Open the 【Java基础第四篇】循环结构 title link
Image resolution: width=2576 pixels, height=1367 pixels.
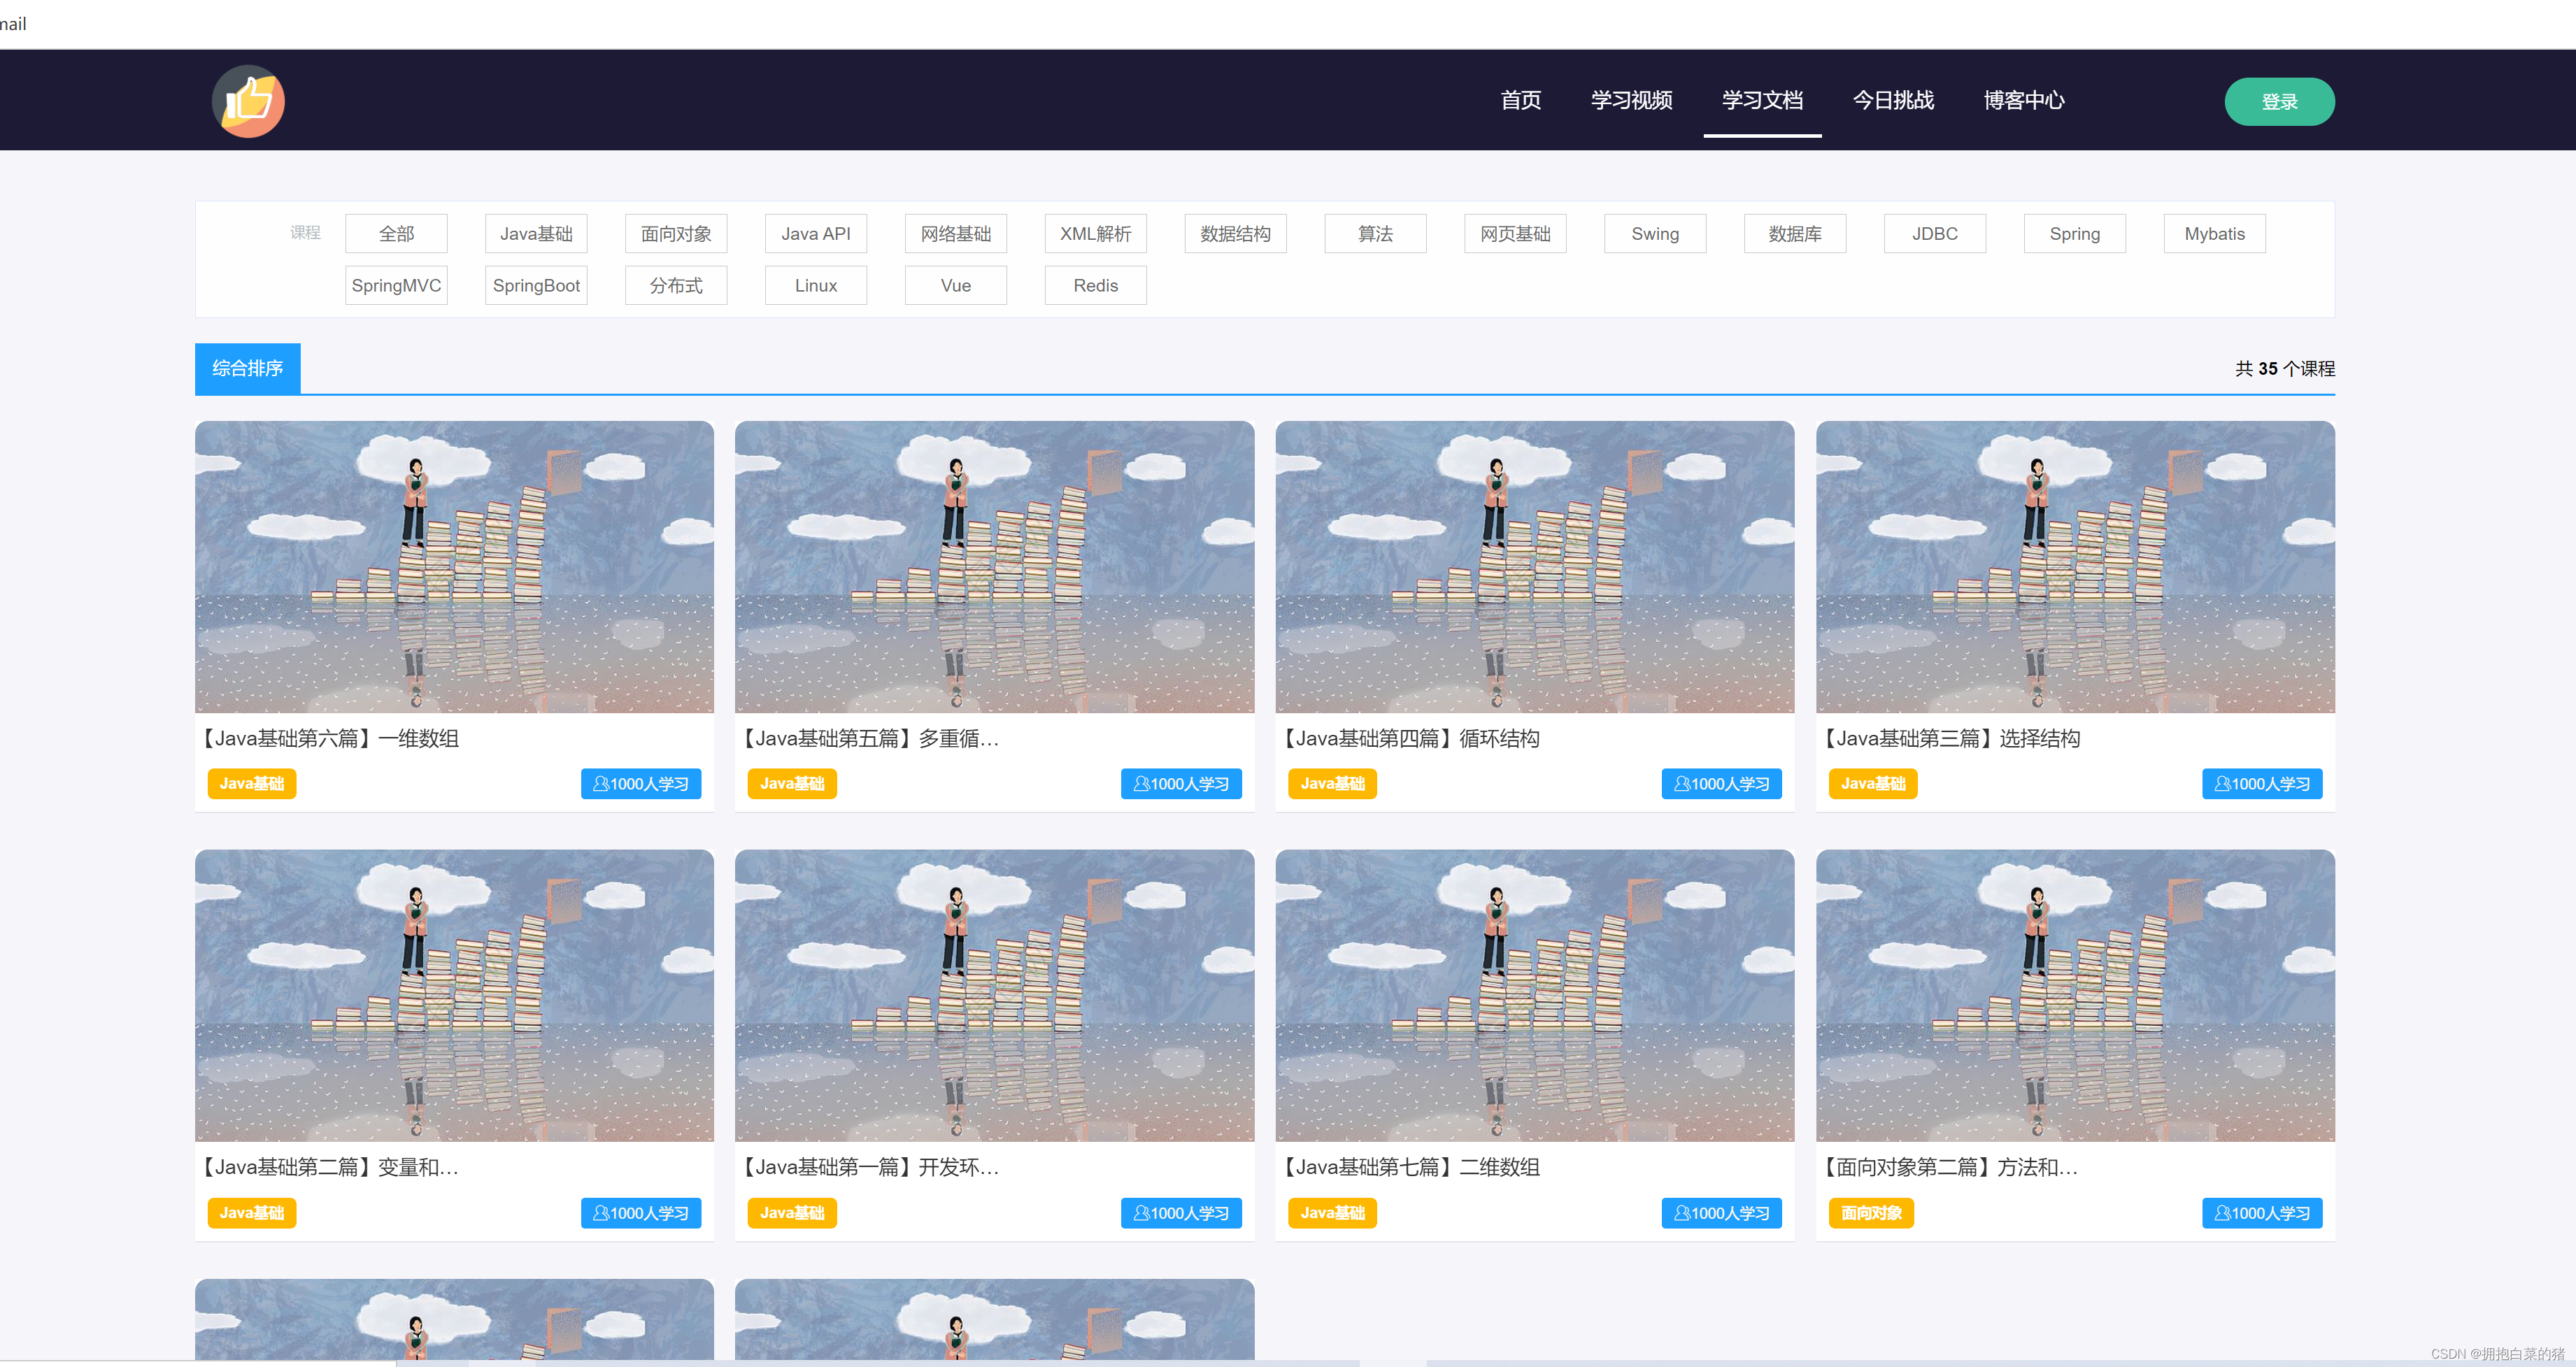click(x=1411, y=739)
